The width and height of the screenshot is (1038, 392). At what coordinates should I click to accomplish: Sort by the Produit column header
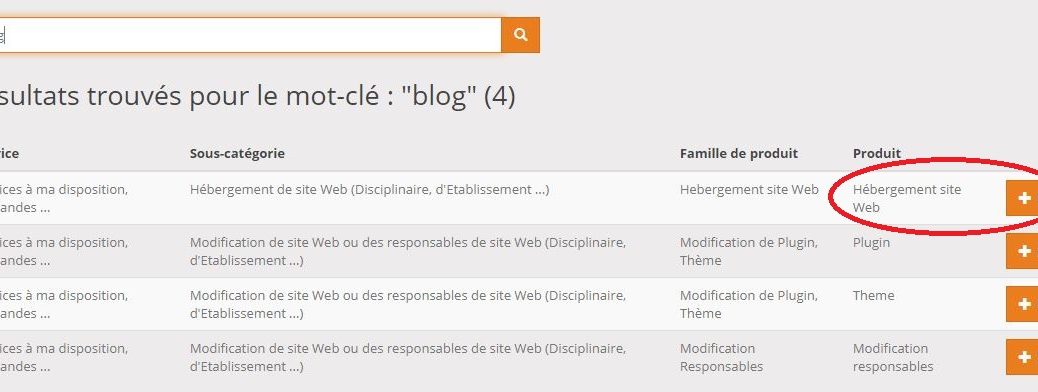pyautogui.click(x=876, y=154)
